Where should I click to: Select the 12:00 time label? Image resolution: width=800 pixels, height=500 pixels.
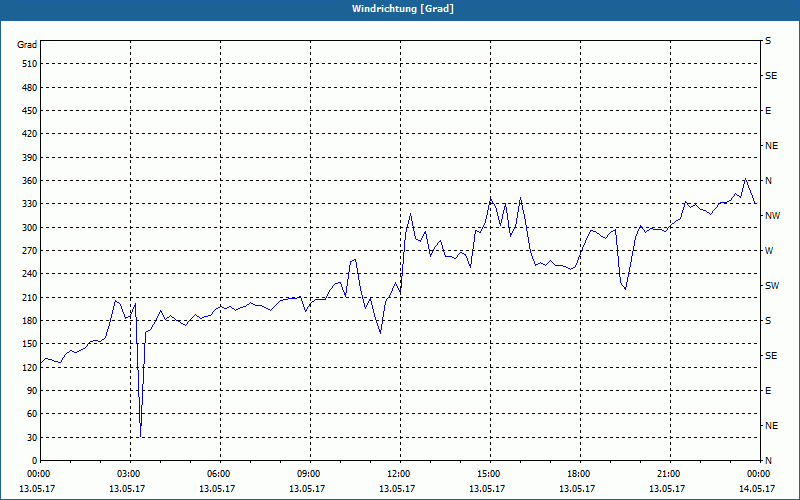point(398,474)
